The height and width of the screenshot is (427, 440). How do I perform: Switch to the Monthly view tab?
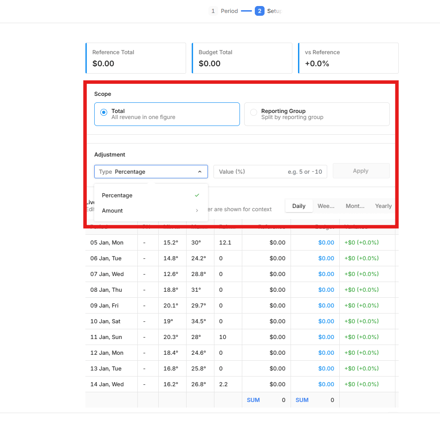click(355, 206)
